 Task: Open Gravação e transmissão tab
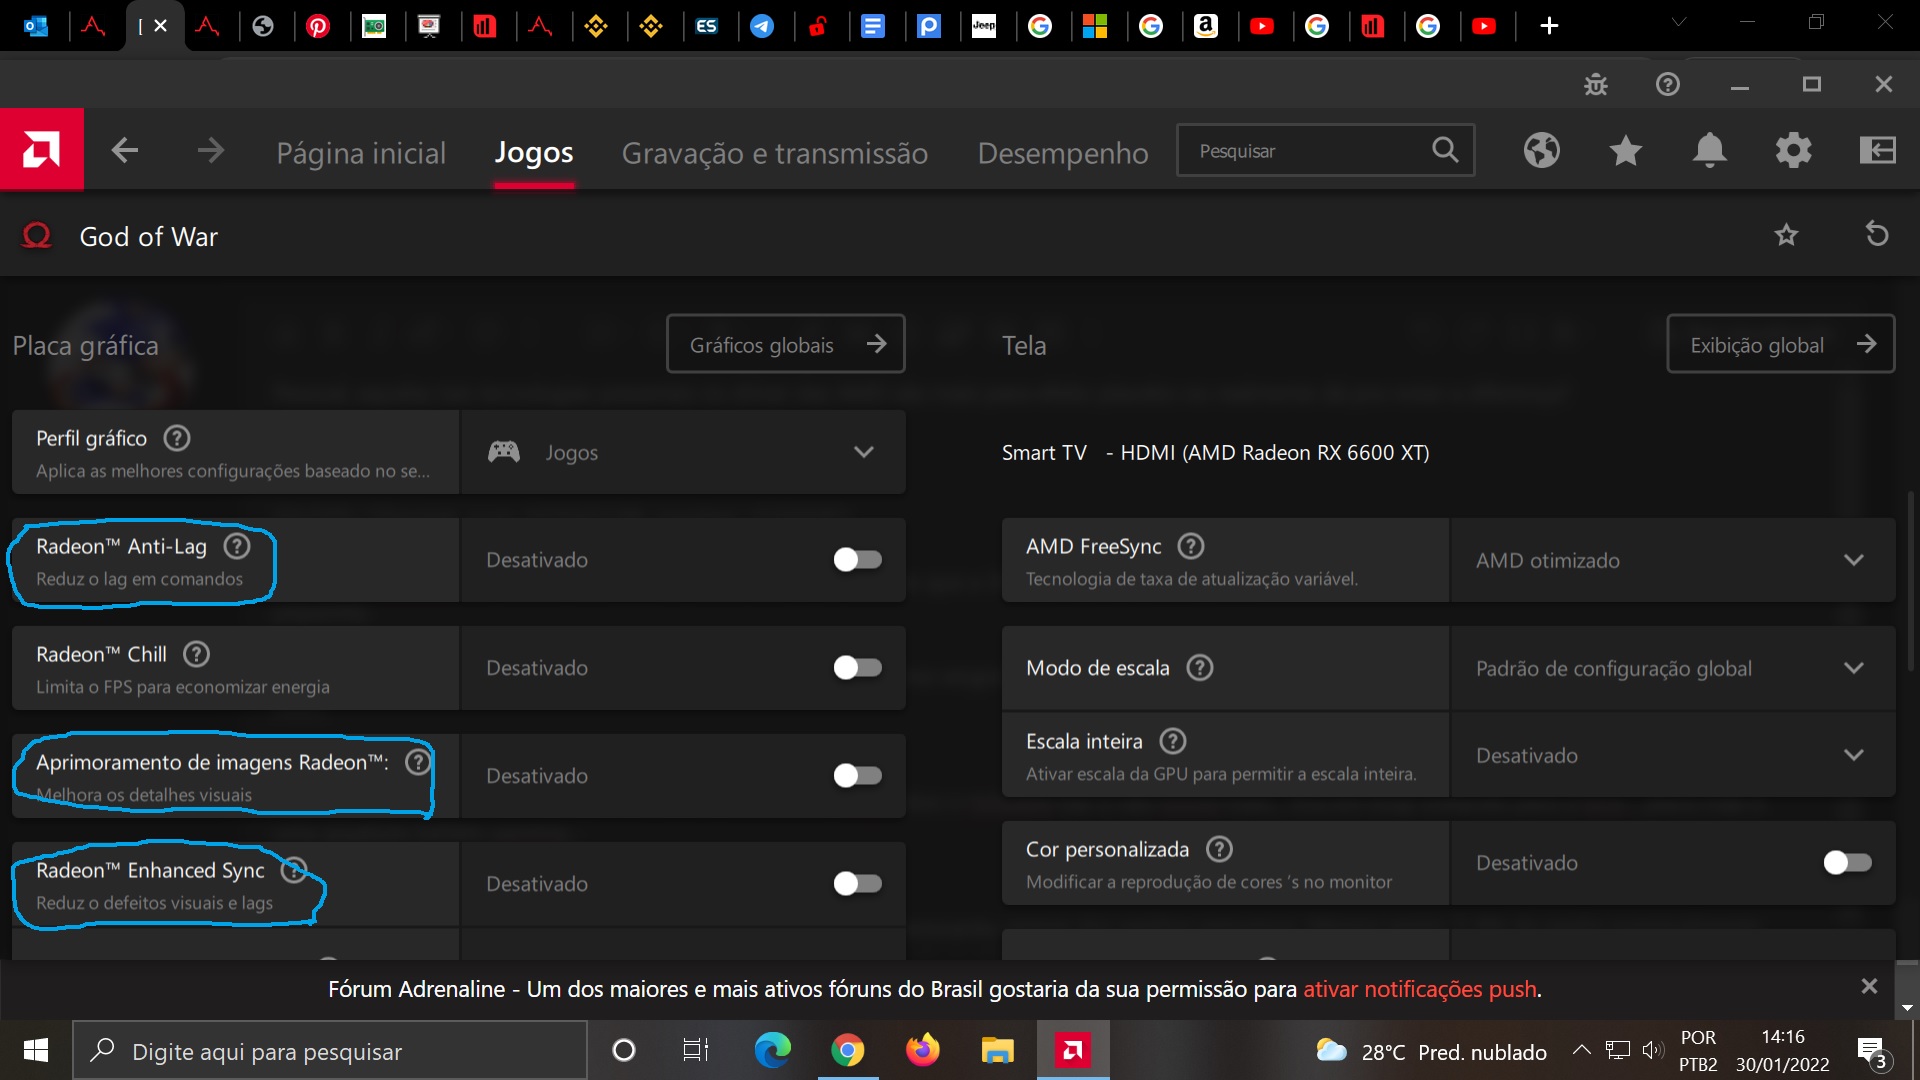(775, 152)
